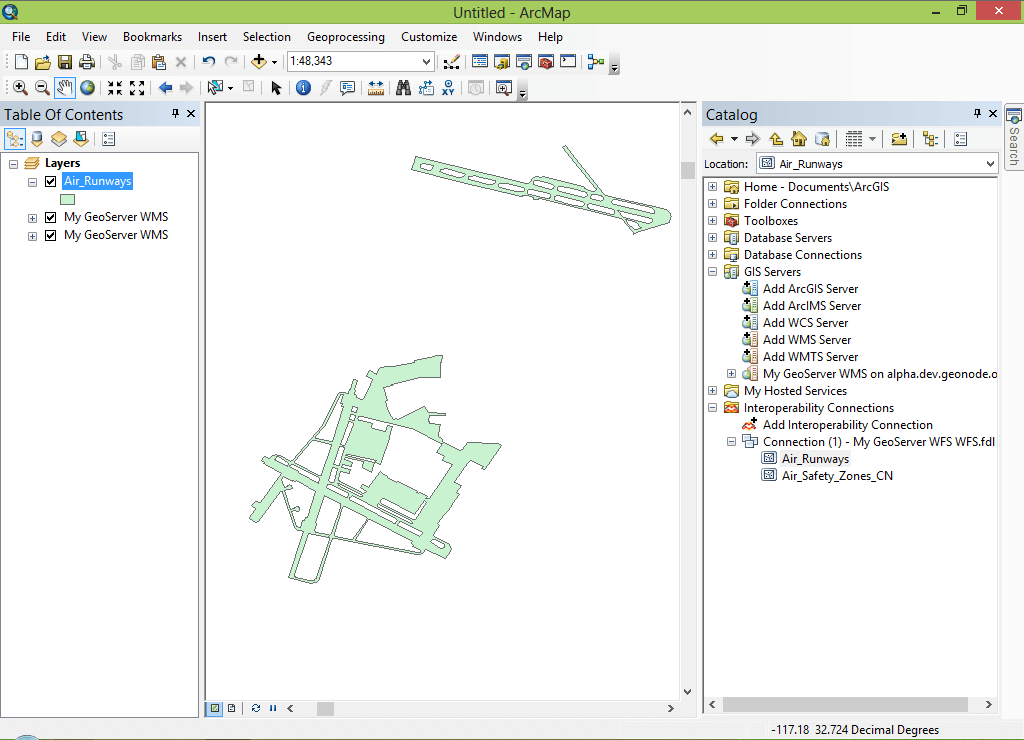Open the Geoprocessing menu
Screen dimensions: 1024x740
point(346,37)
